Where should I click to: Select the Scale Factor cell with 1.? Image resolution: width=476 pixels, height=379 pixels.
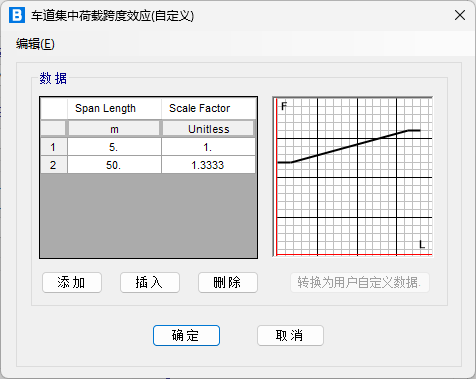[208, 147]
